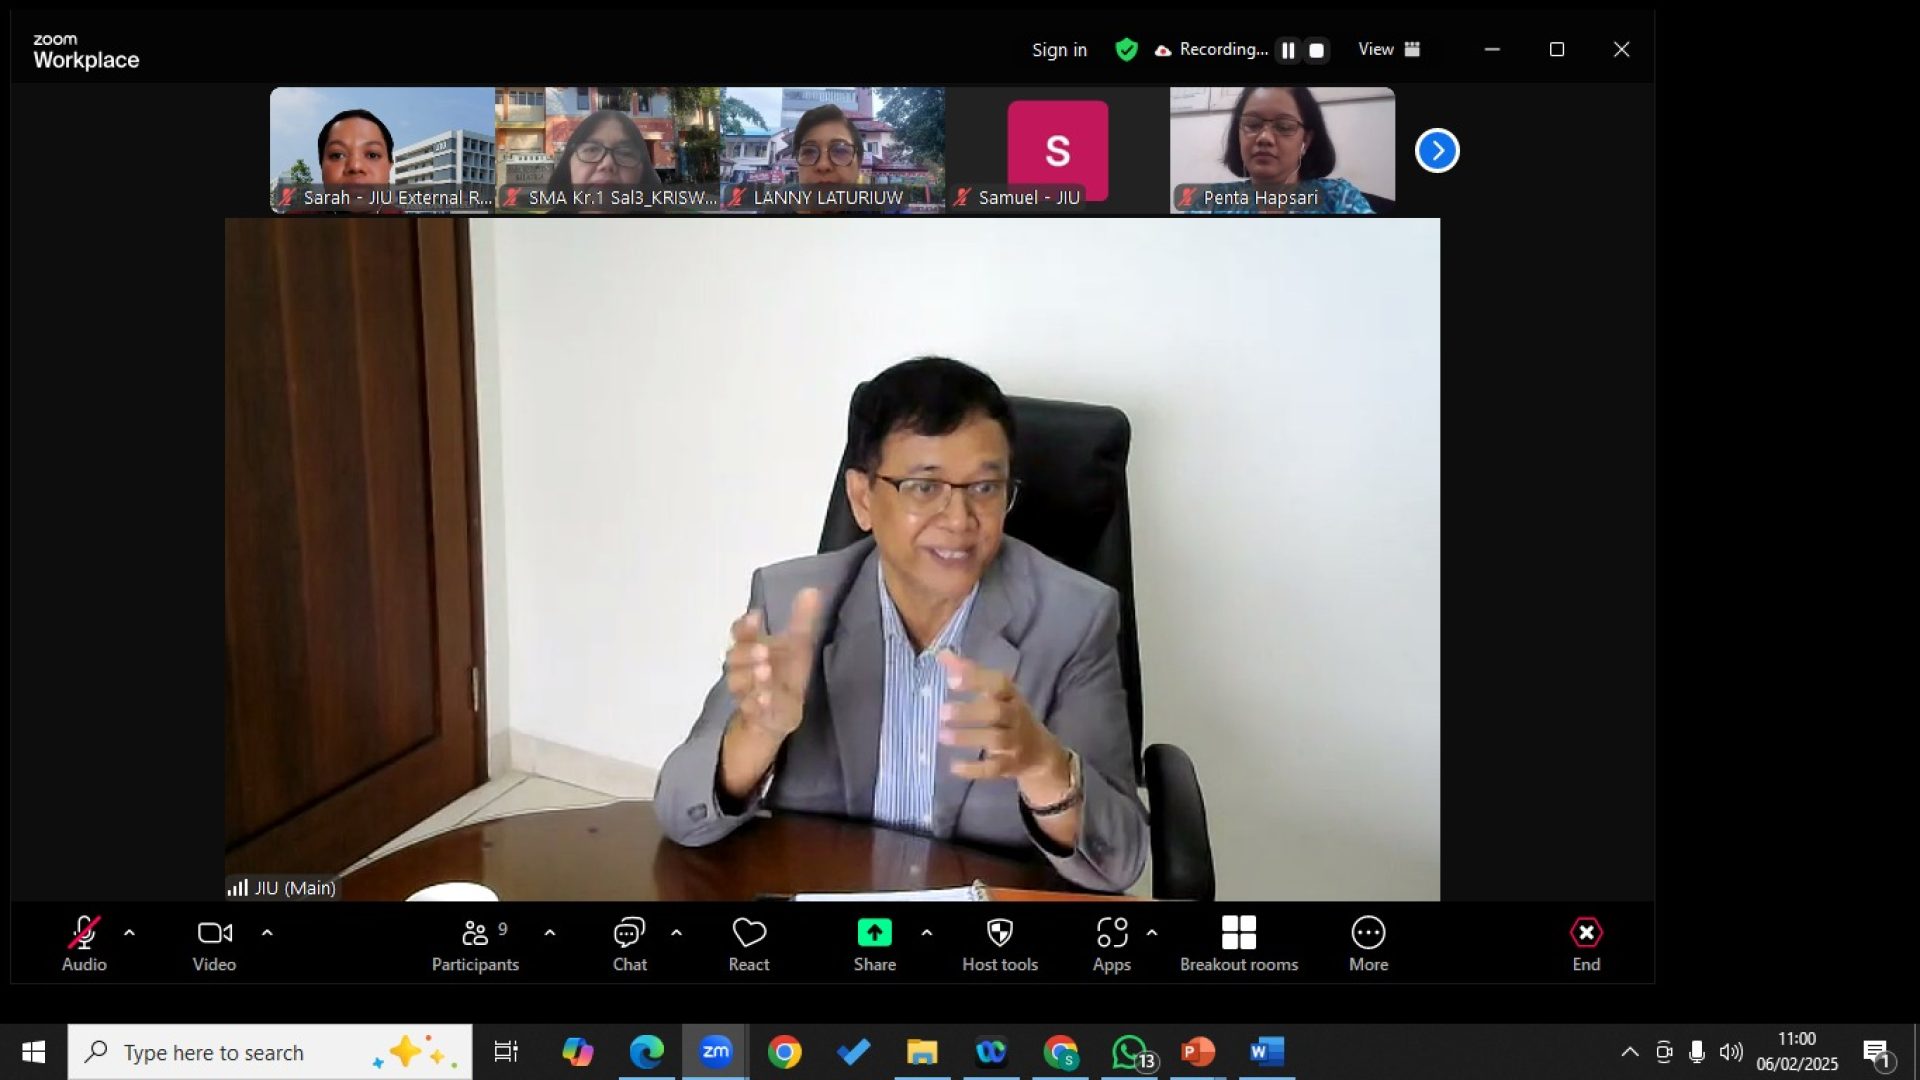This screenshot has width=1920, height=1080.
Task: Expand share options arrow next to Share
Action: [927, 932]
